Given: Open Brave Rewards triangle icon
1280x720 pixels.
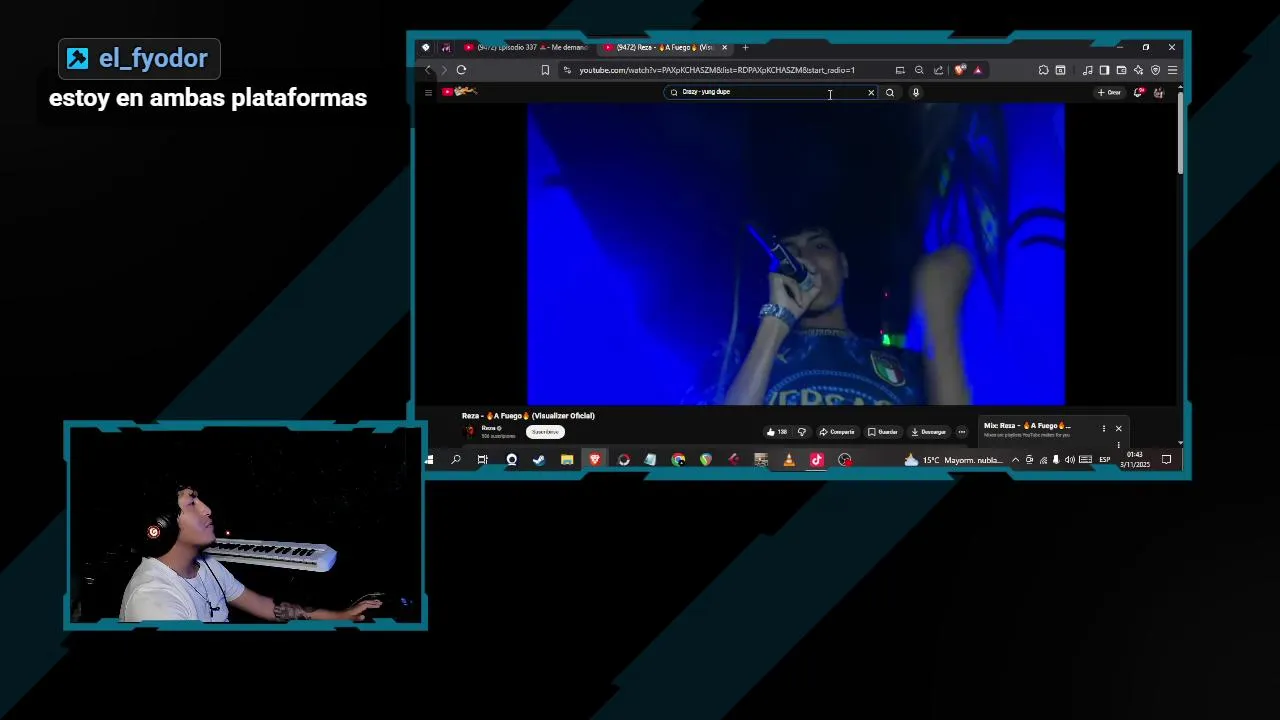Looking at the screenshot, I should coord(978,70).
